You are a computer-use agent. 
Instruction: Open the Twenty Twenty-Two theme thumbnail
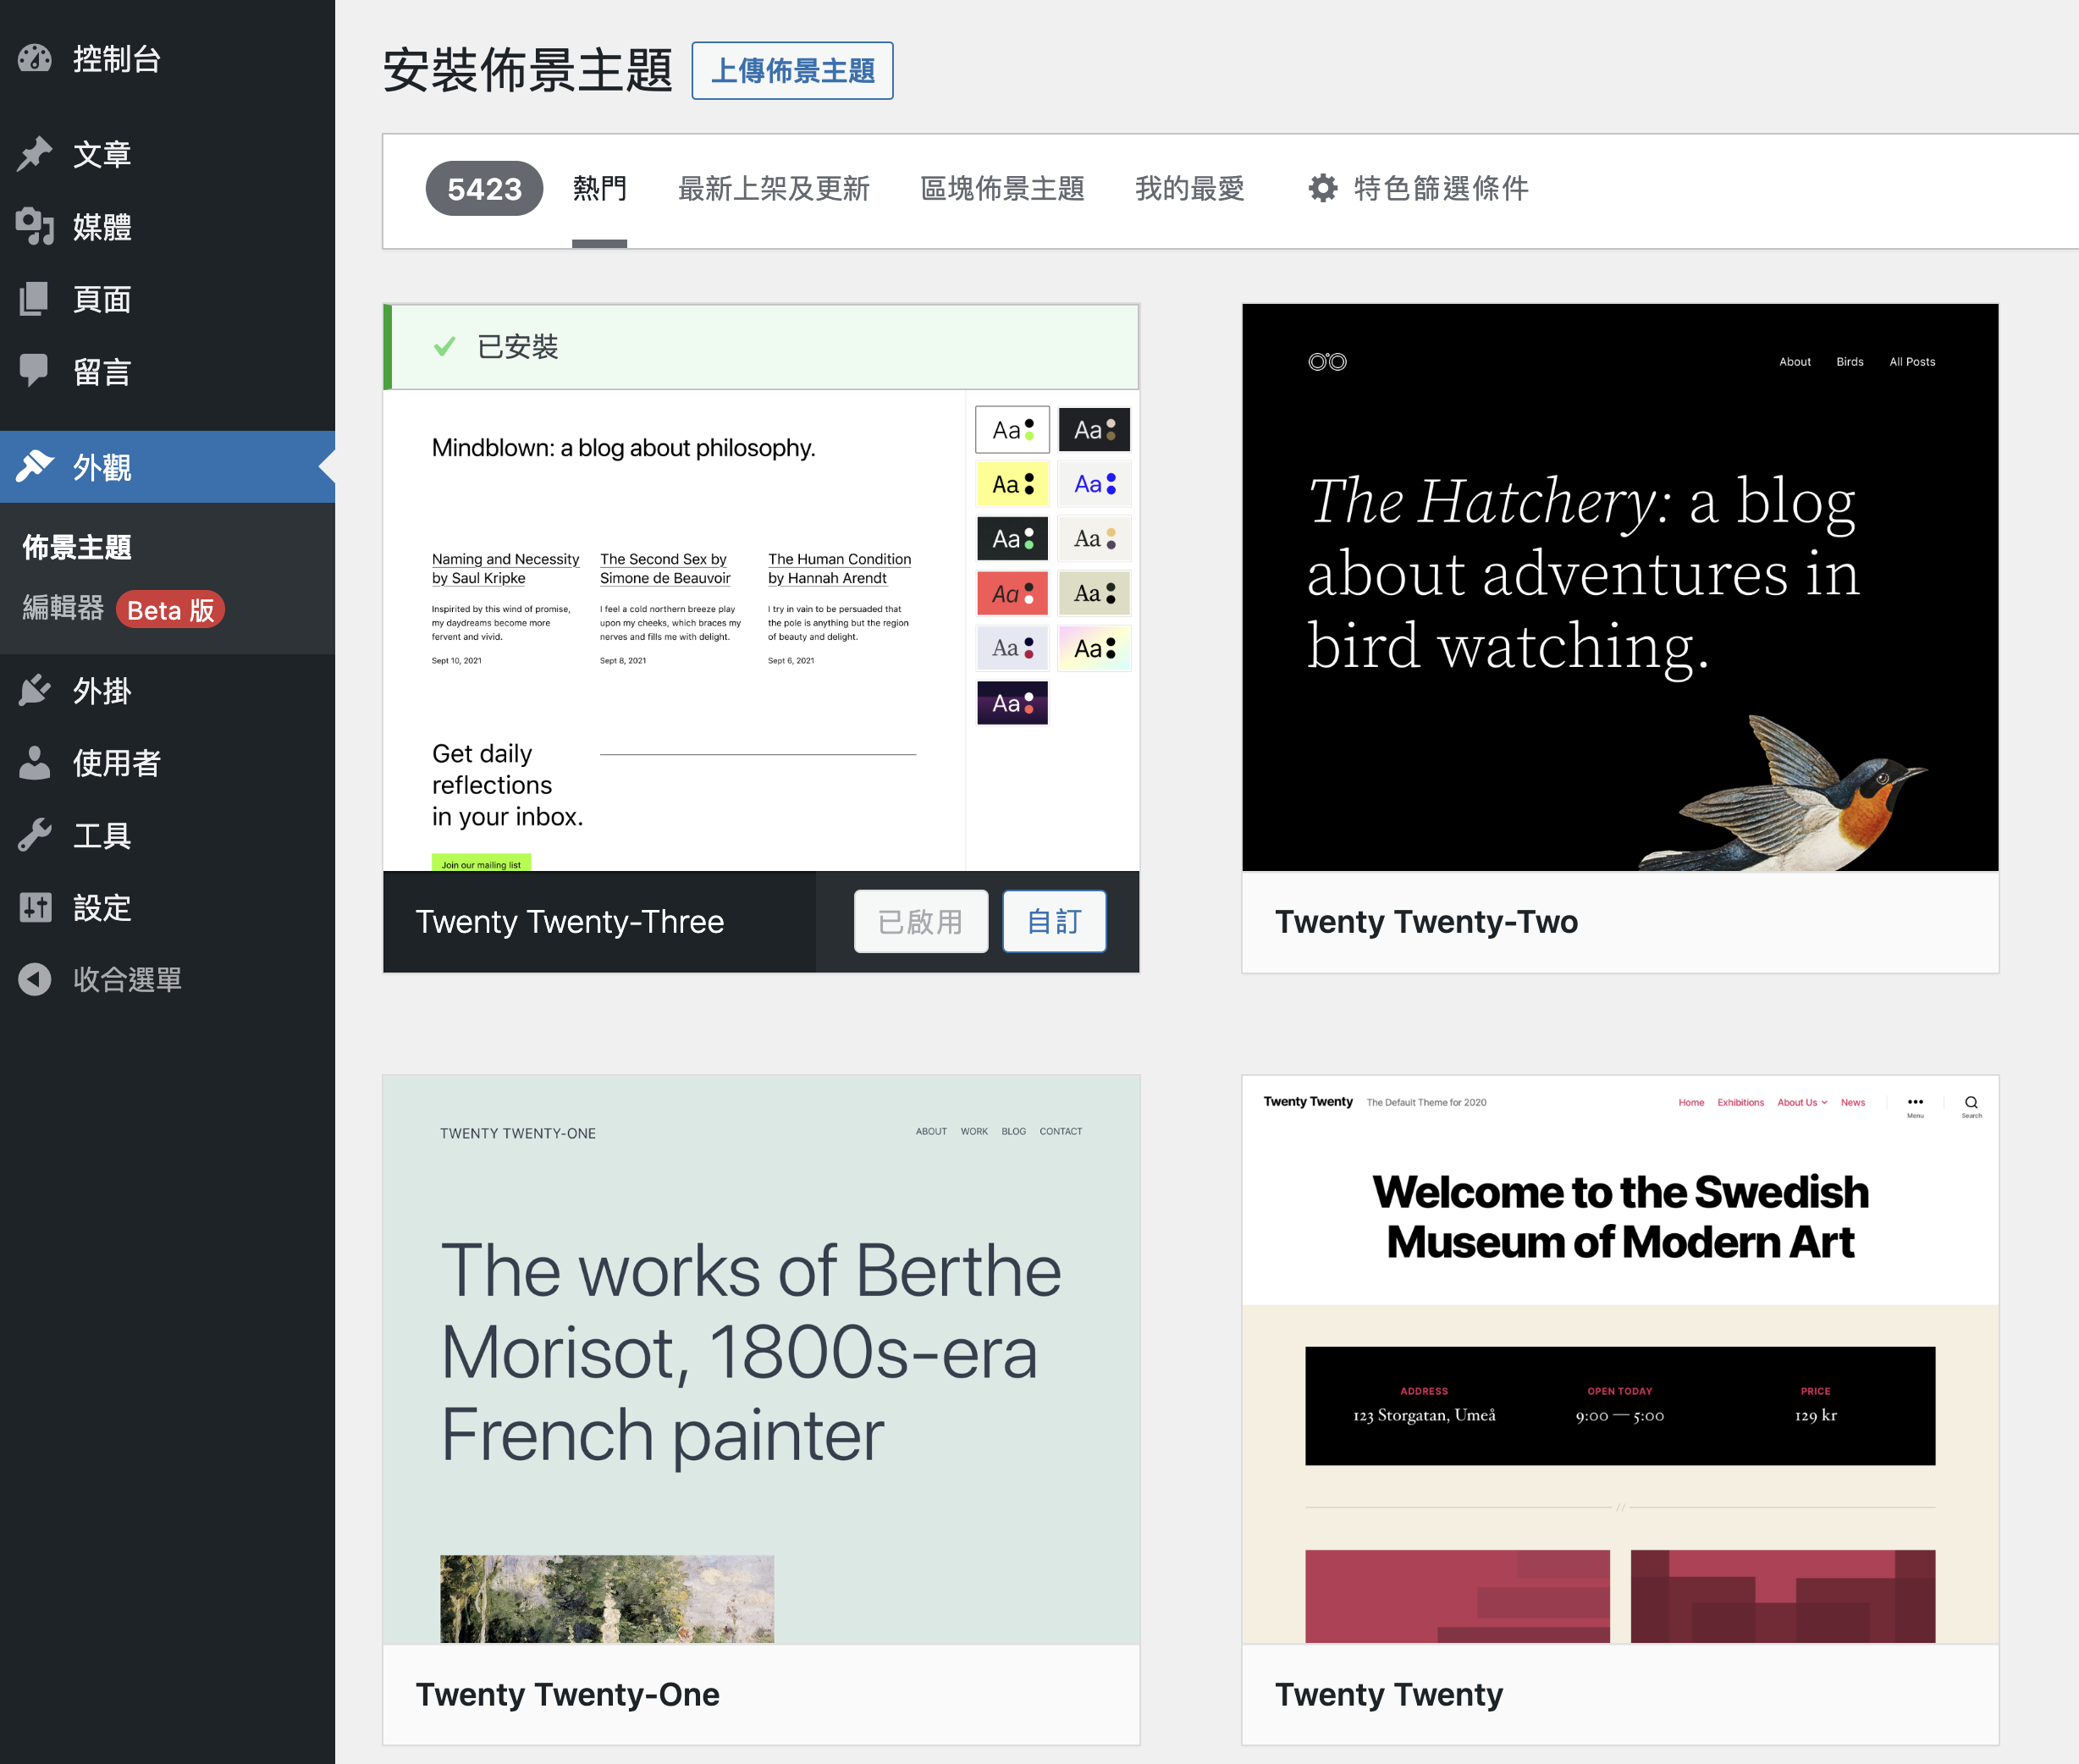(x=1619, y=588)
